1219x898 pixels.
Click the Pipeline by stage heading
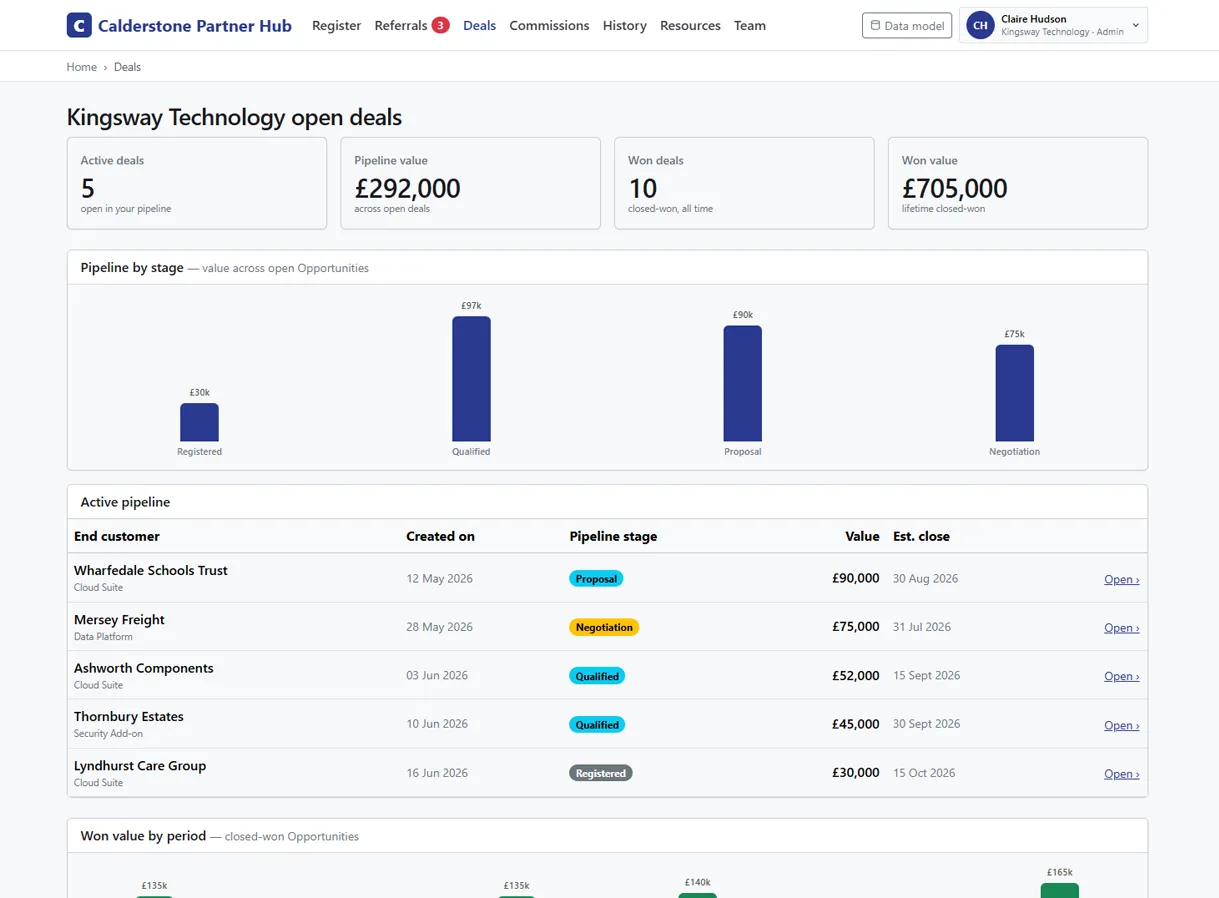132,267
